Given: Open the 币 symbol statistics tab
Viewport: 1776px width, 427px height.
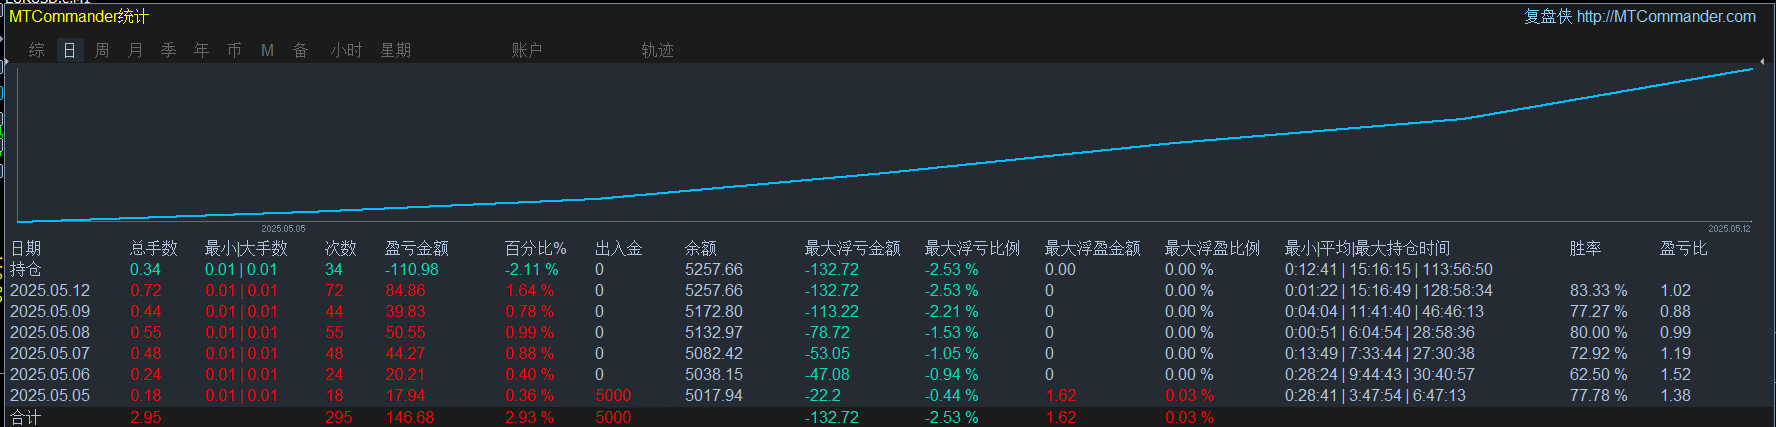Looking at the screenshot, I should pos(234,50).
